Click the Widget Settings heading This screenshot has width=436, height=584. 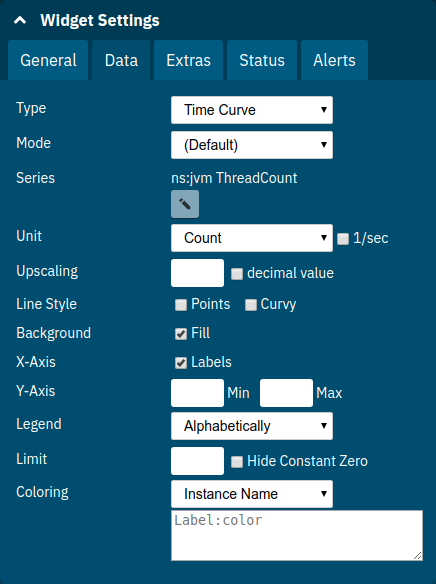[100, 20]
